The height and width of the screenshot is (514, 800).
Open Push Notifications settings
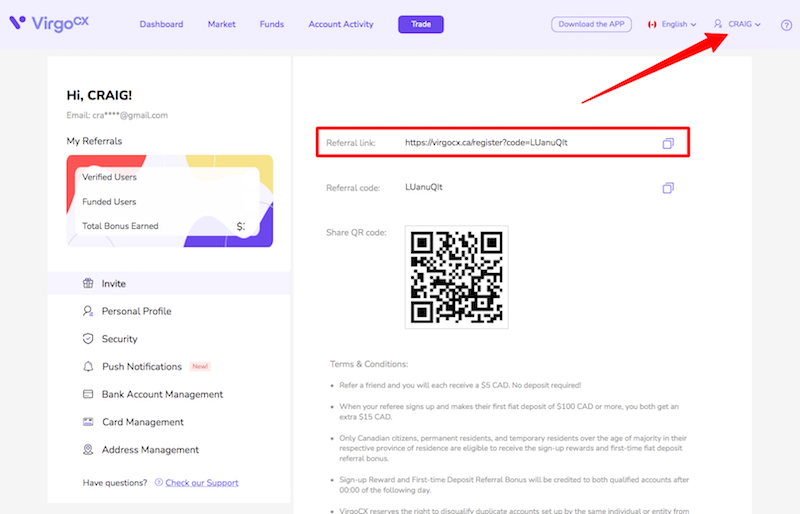[142, 366]
